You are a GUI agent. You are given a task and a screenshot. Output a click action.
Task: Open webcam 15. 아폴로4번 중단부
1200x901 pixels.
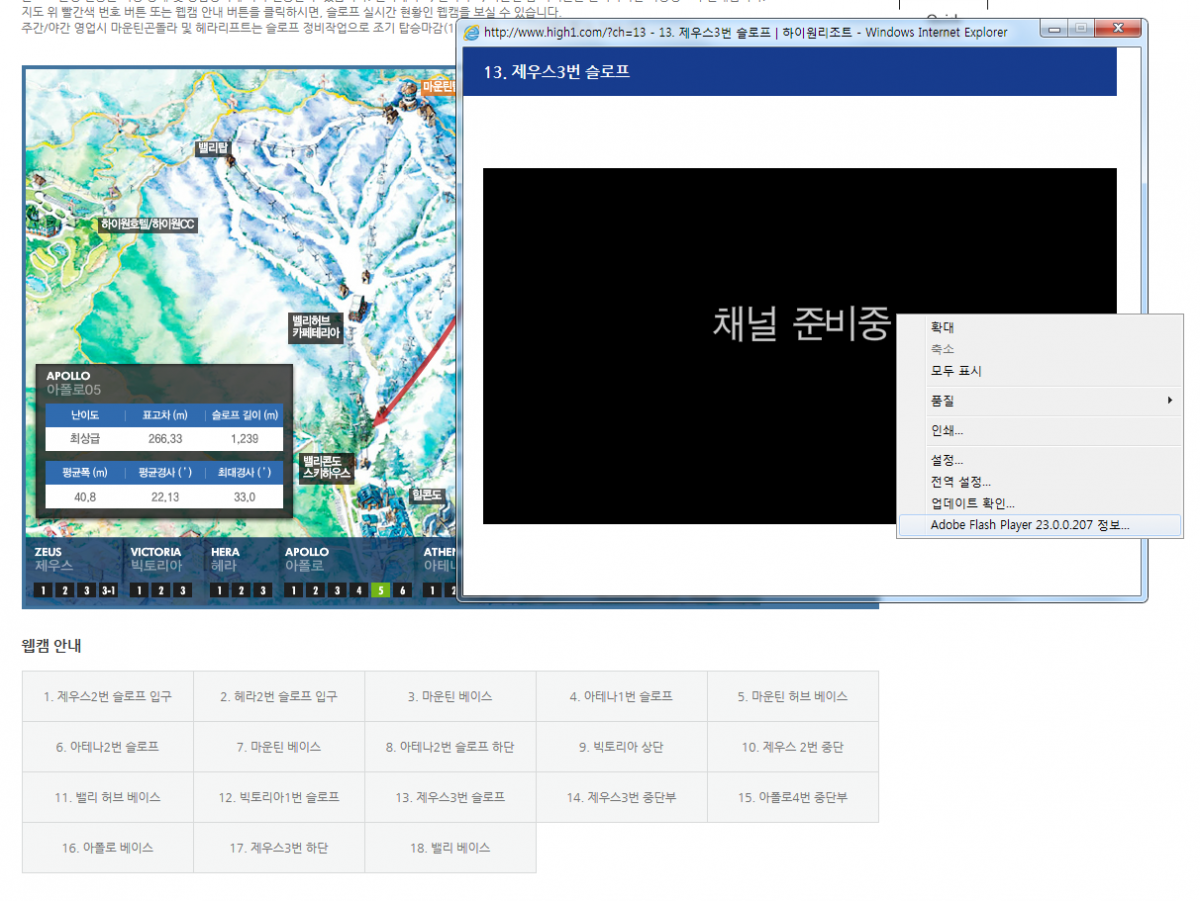[793, 797]
